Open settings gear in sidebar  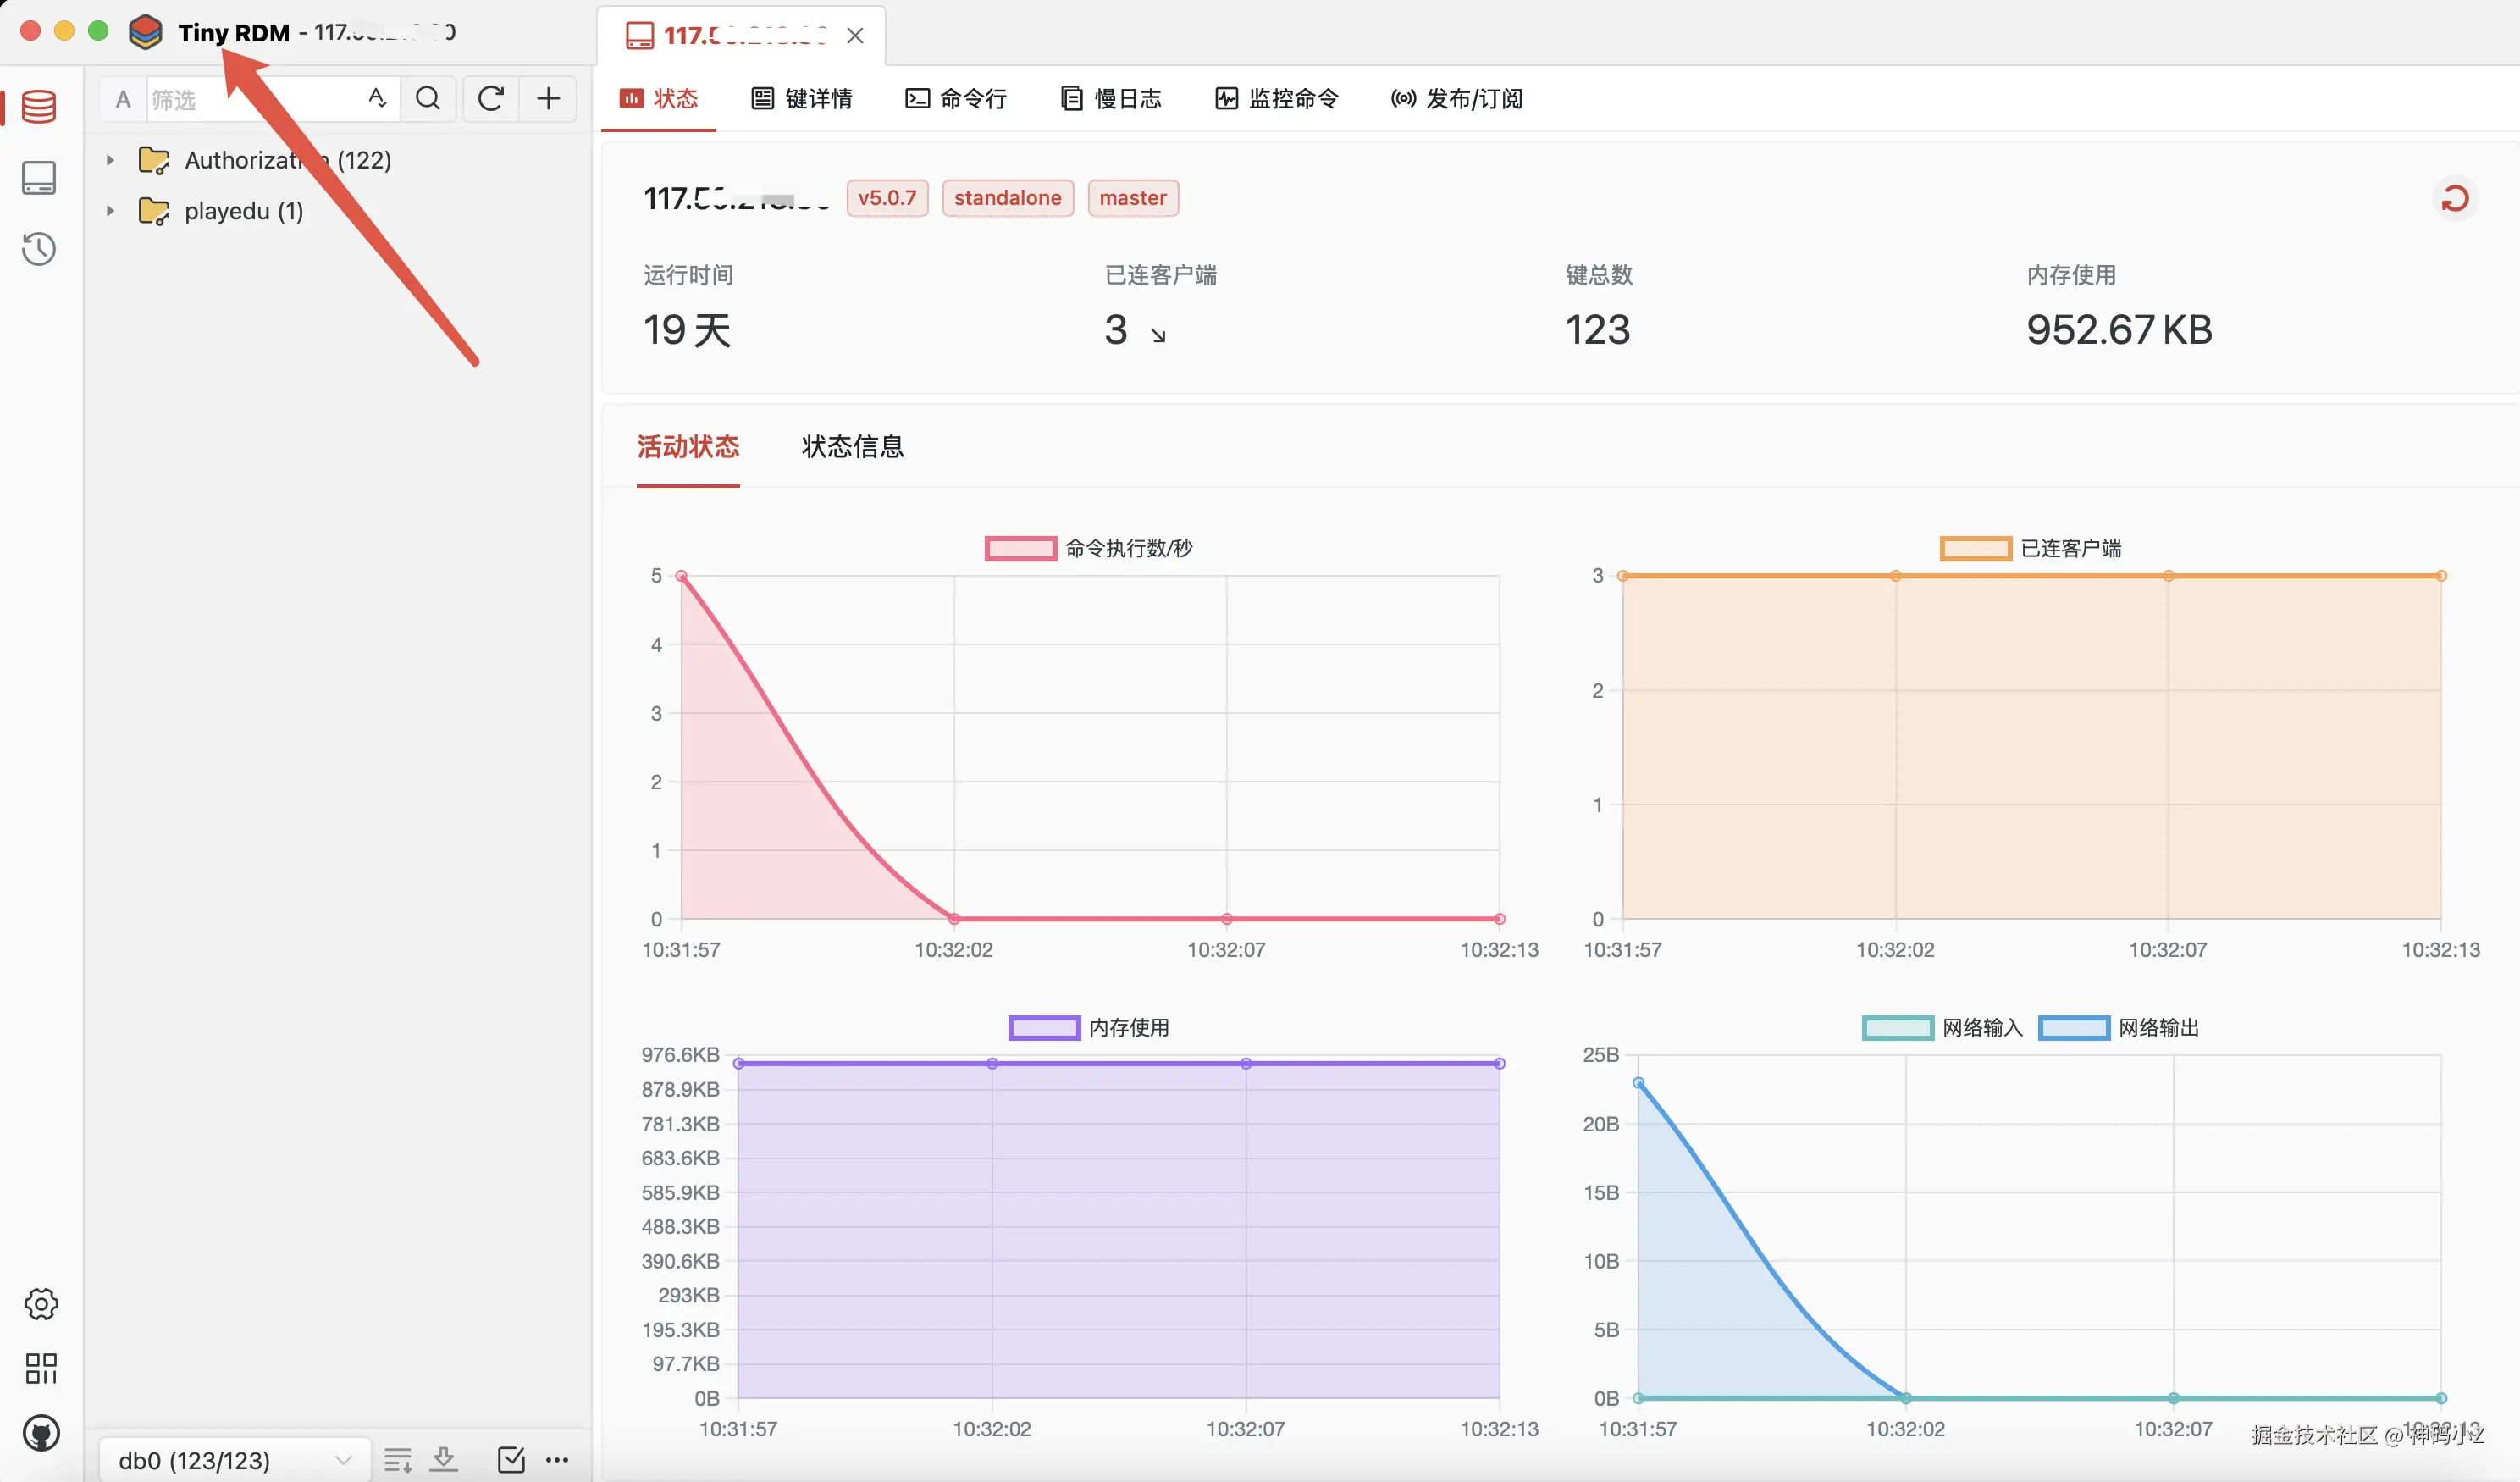point(41,1303)
